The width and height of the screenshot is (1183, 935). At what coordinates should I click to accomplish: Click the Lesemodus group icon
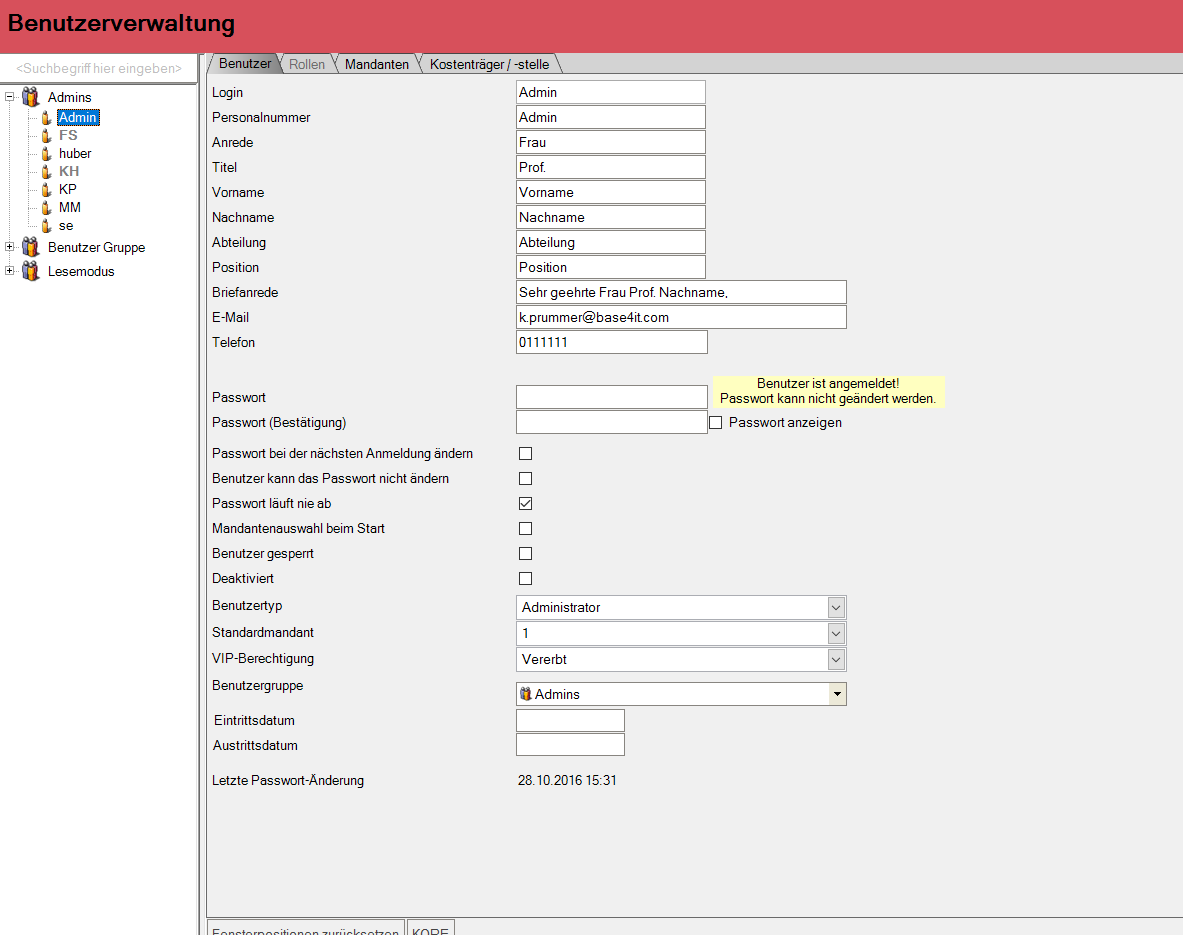tap(31, 271)
